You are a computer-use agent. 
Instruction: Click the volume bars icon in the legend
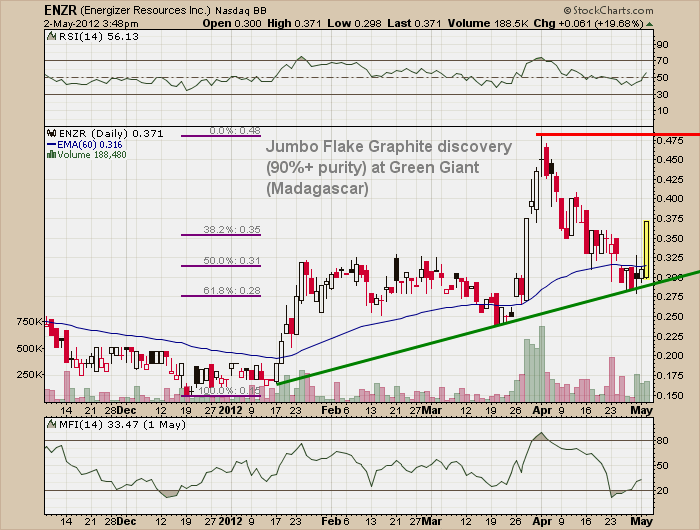[51, 154]
